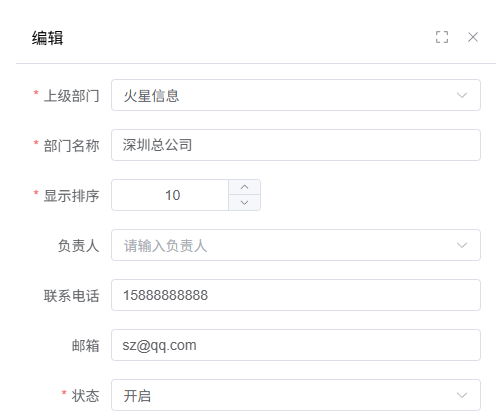Click the 部门名称 field label

71,146
